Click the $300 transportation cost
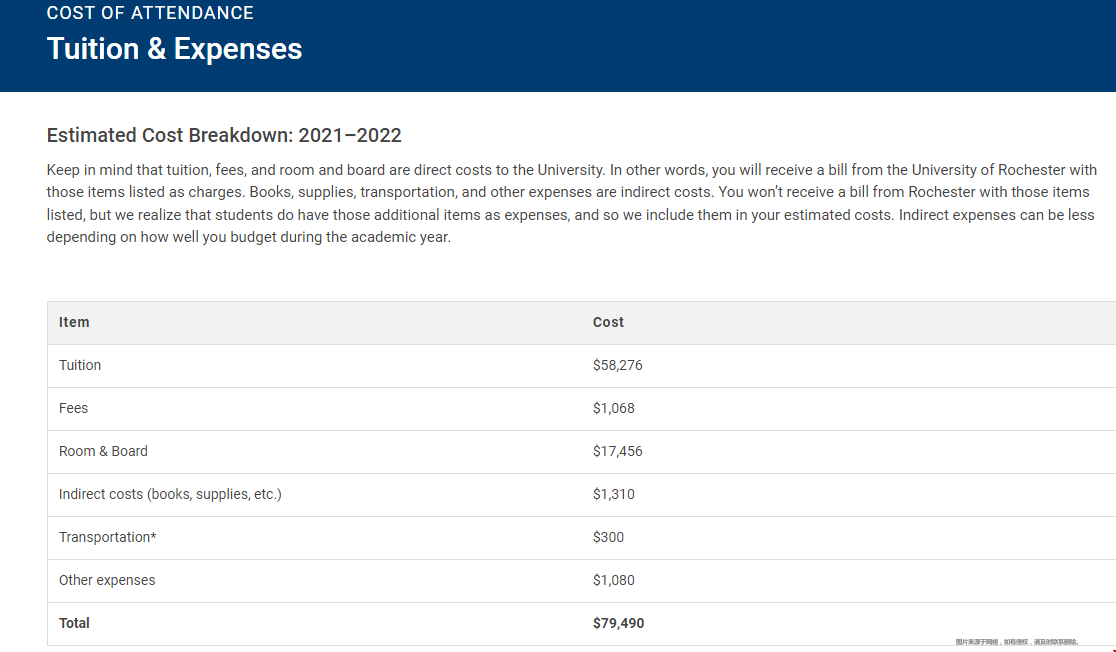The height and width of the screenshot is (652, 1116). click(609, 537)
